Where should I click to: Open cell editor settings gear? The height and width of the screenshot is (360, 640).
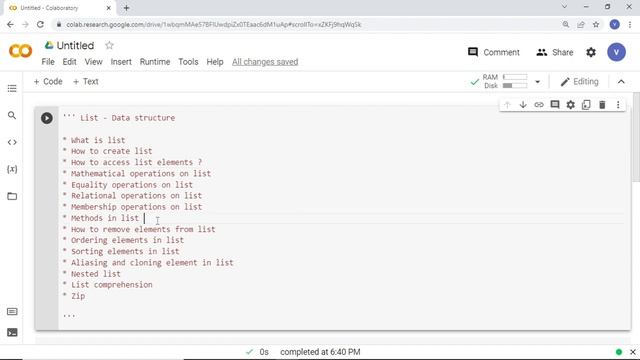click(571, 105)
